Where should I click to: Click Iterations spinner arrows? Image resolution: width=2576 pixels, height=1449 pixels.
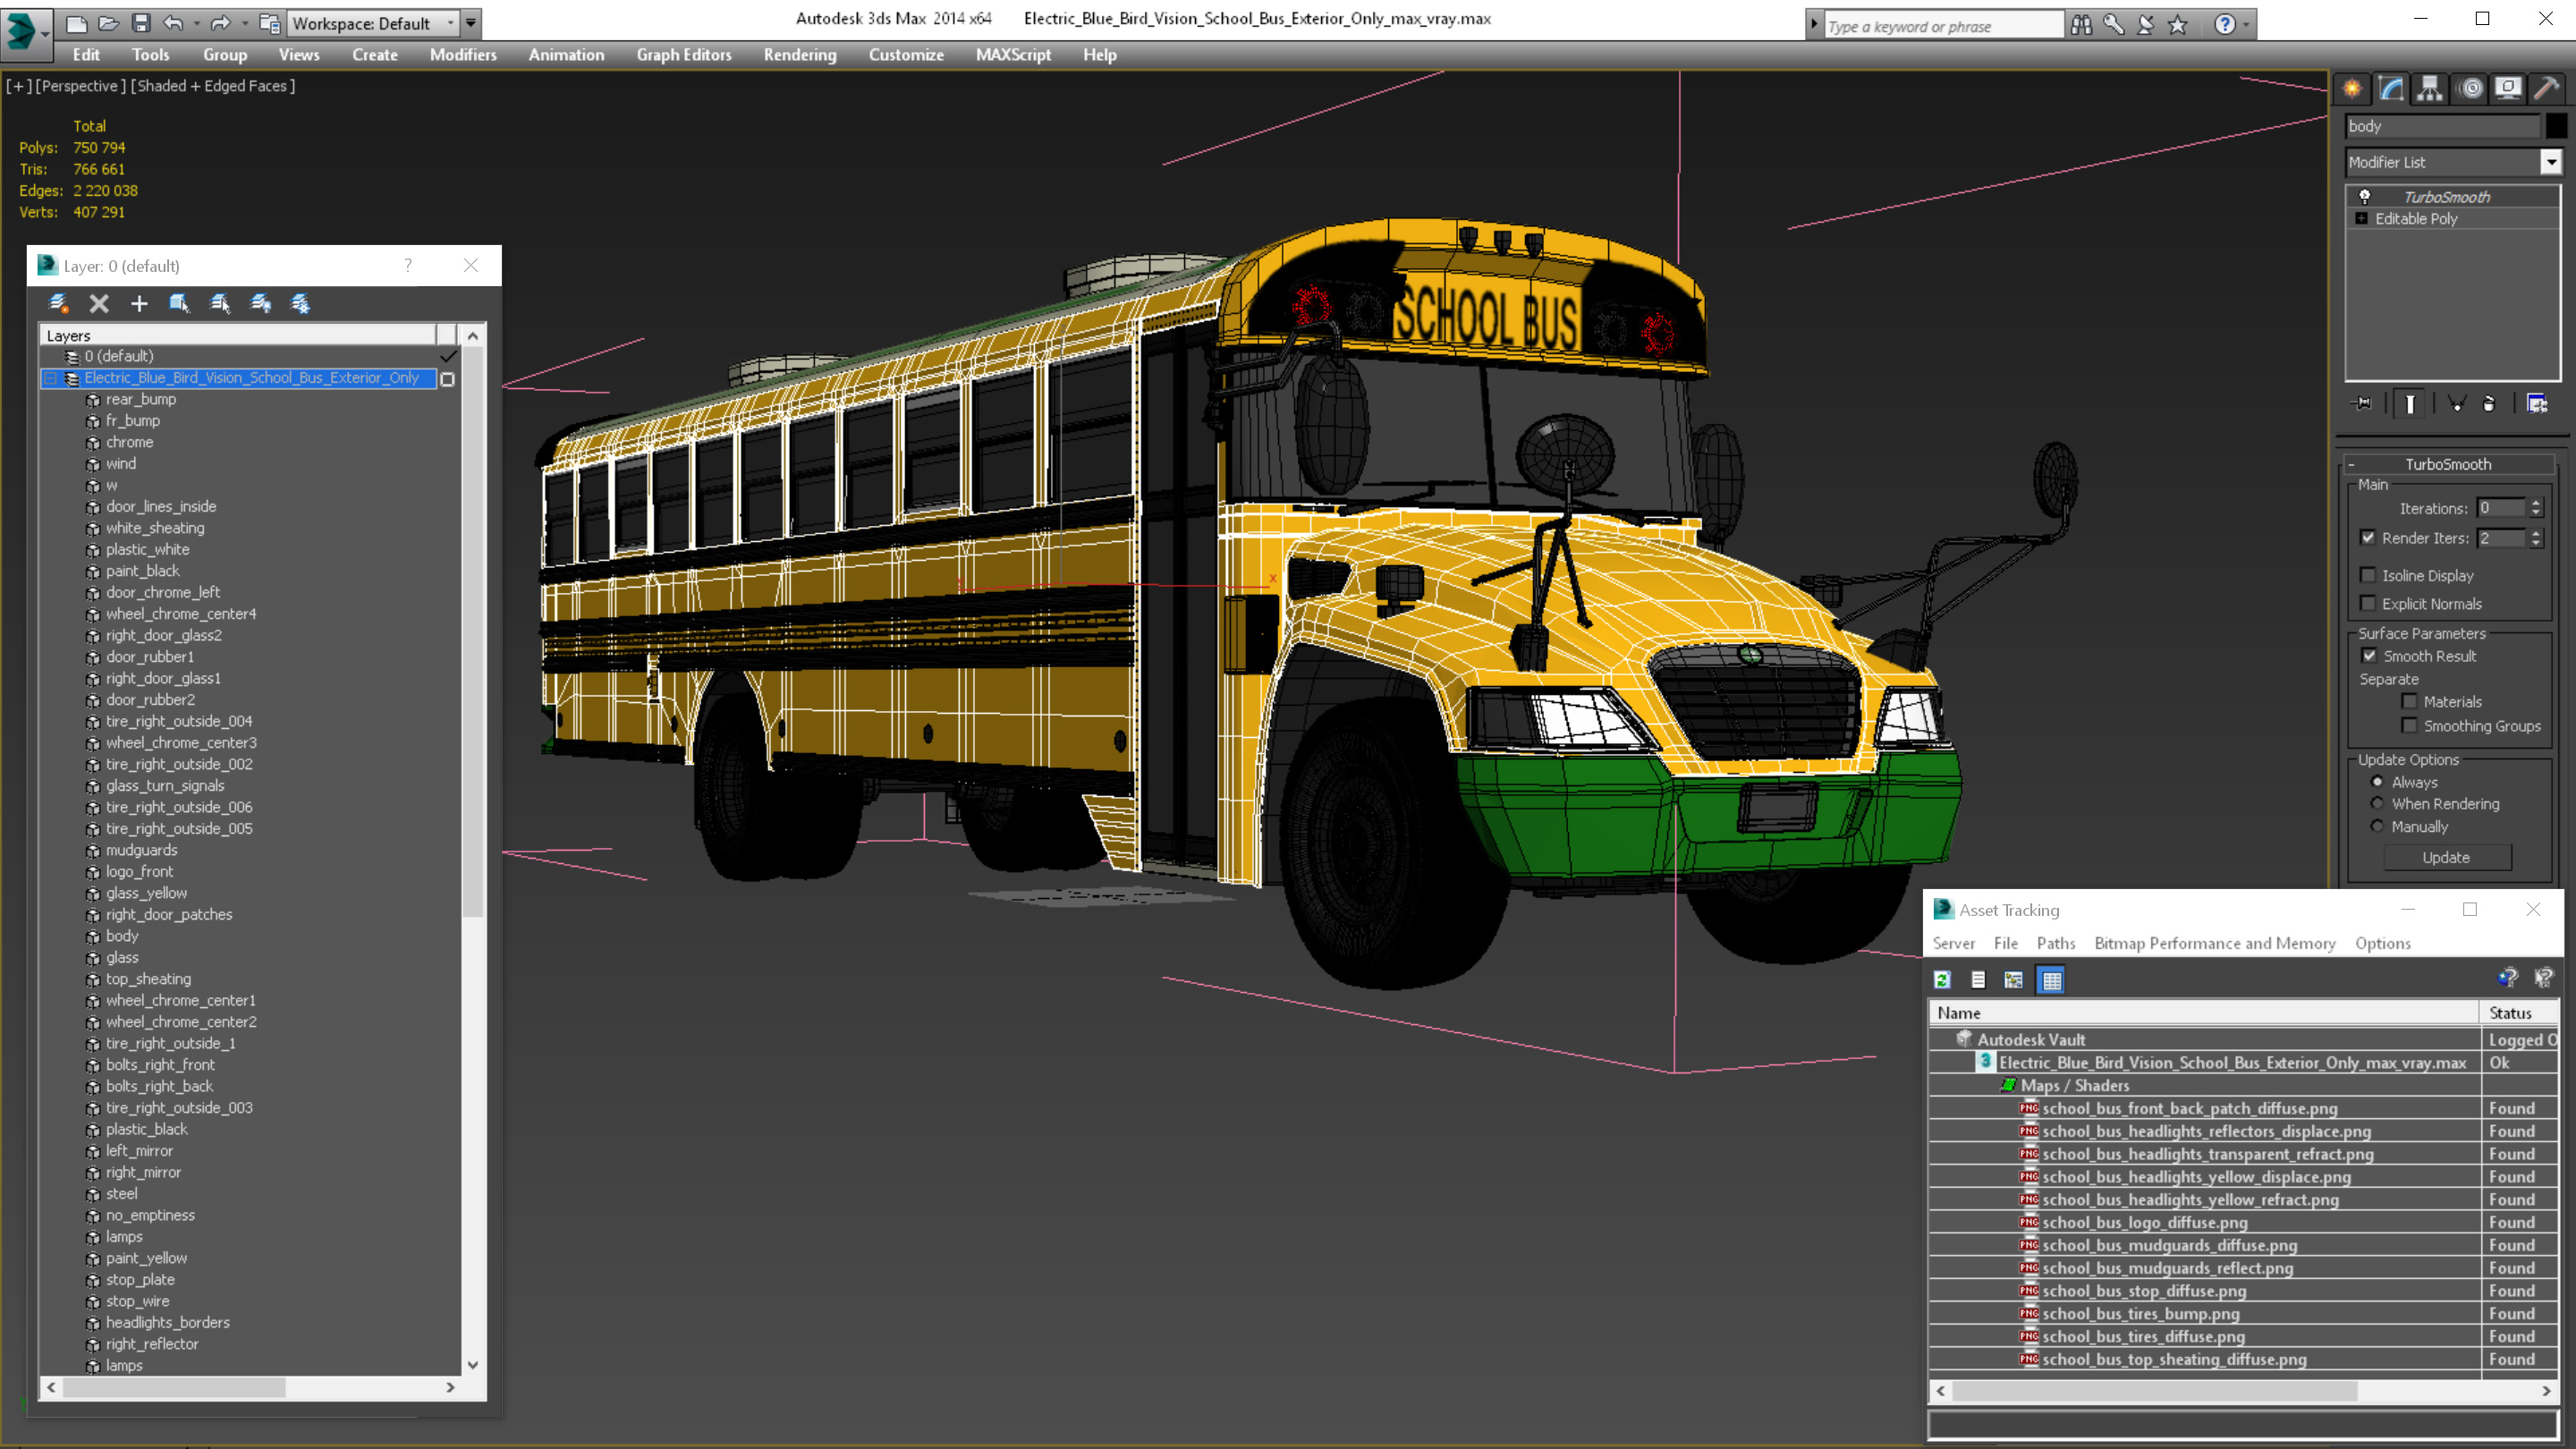[x=2535, y=508]
